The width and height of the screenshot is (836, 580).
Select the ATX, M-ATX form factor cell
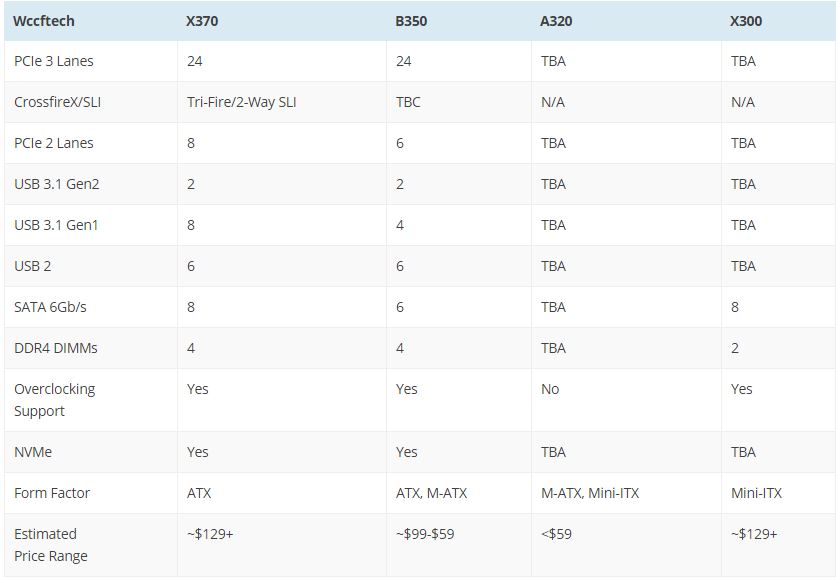(x=432, y=493)
